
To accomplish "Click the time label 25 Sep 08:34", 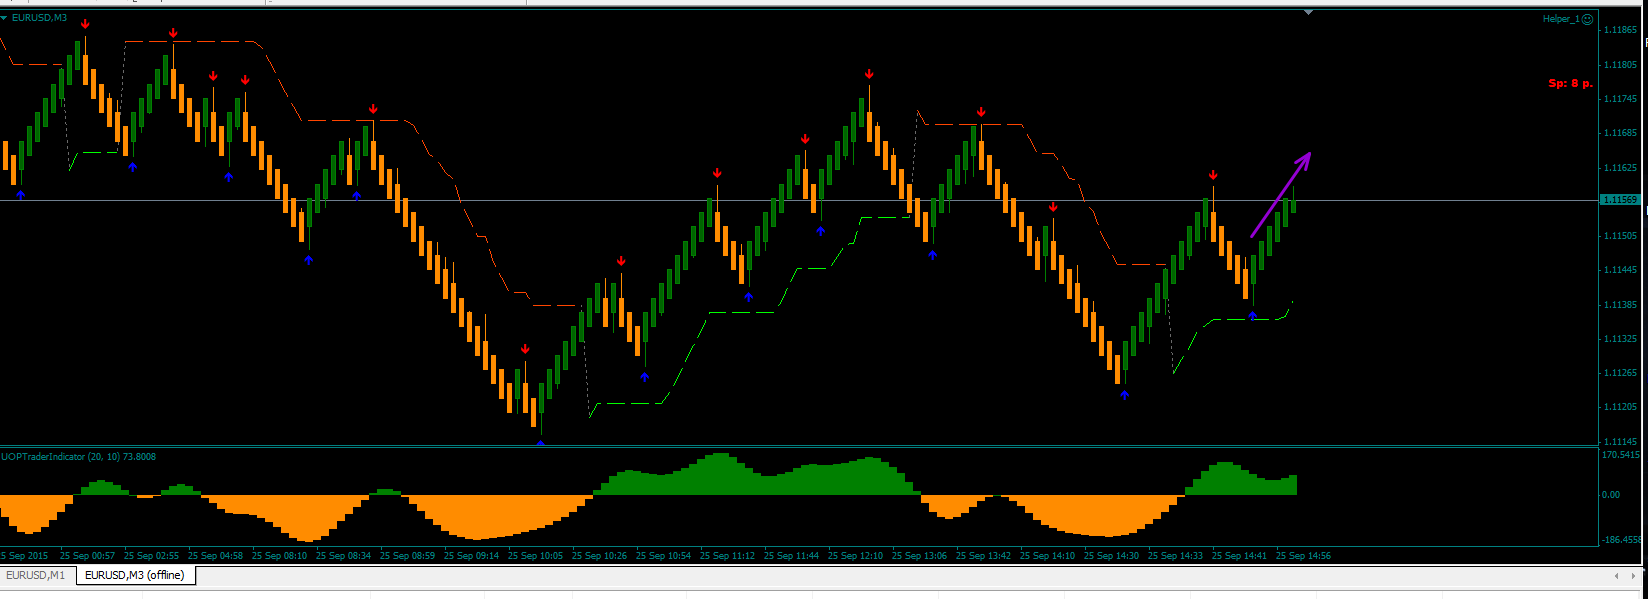I will 343,556.
